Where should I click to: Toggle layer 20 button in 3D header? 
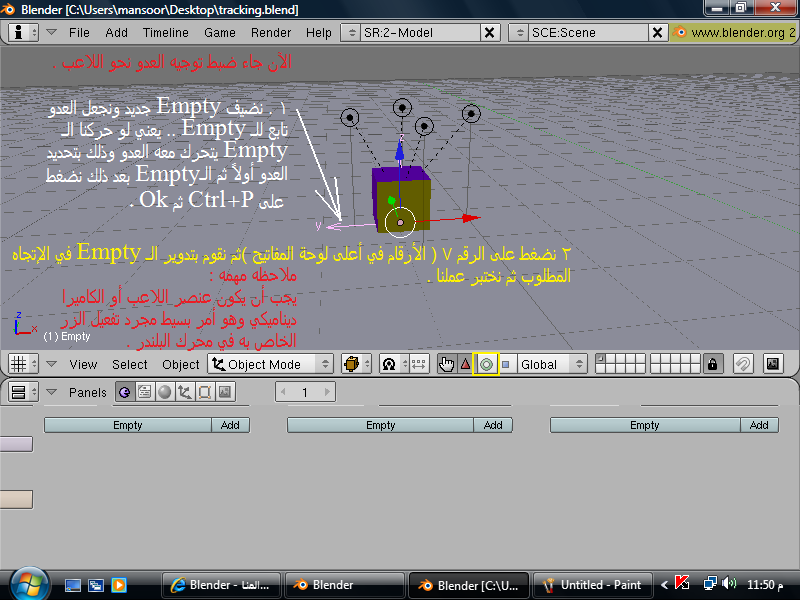click(695, 369)
